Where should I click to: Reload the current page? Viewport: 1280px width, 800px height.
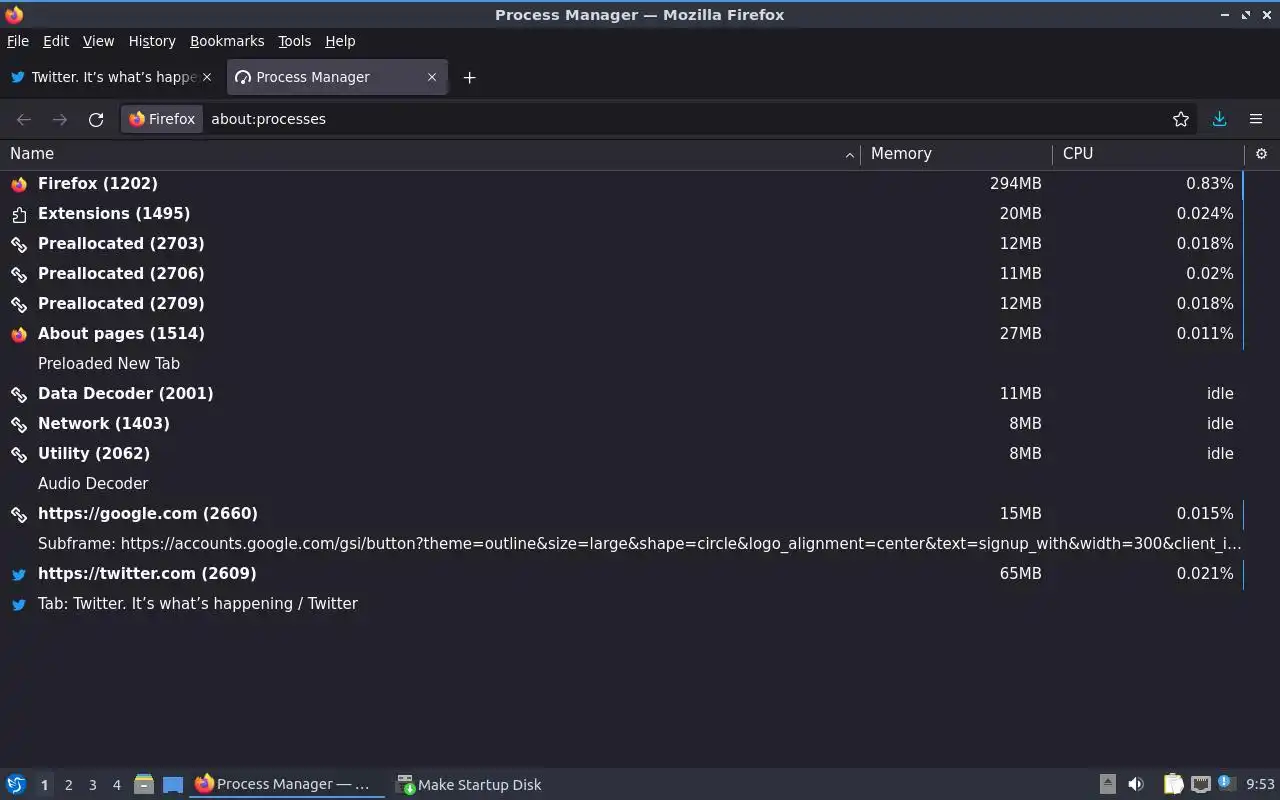[x=96, y=119]
